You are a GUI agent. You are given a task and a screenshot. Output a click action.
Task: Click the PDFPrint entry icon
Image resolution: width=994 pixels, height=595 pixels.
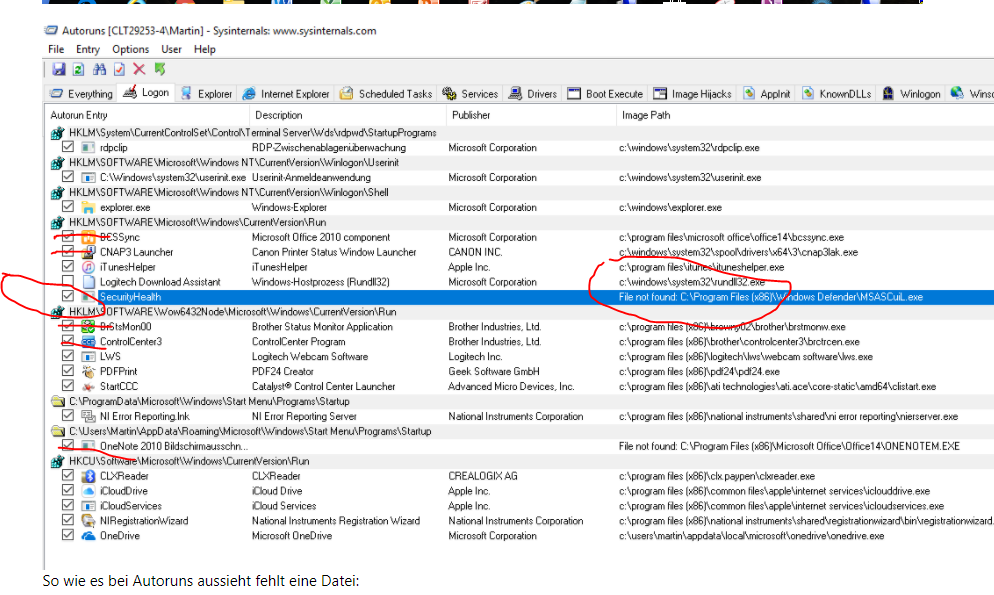88,371
